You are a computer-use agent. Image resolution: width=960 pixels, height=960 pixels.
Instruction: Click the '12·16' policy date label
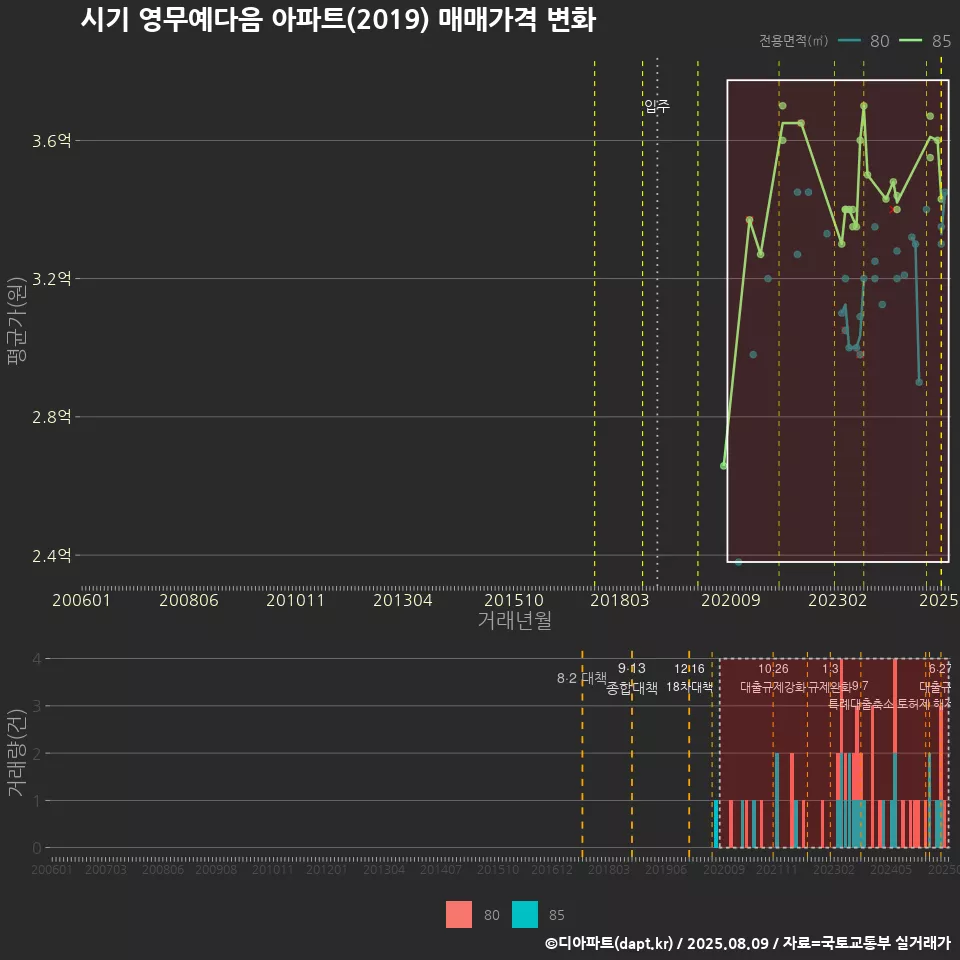689,669
